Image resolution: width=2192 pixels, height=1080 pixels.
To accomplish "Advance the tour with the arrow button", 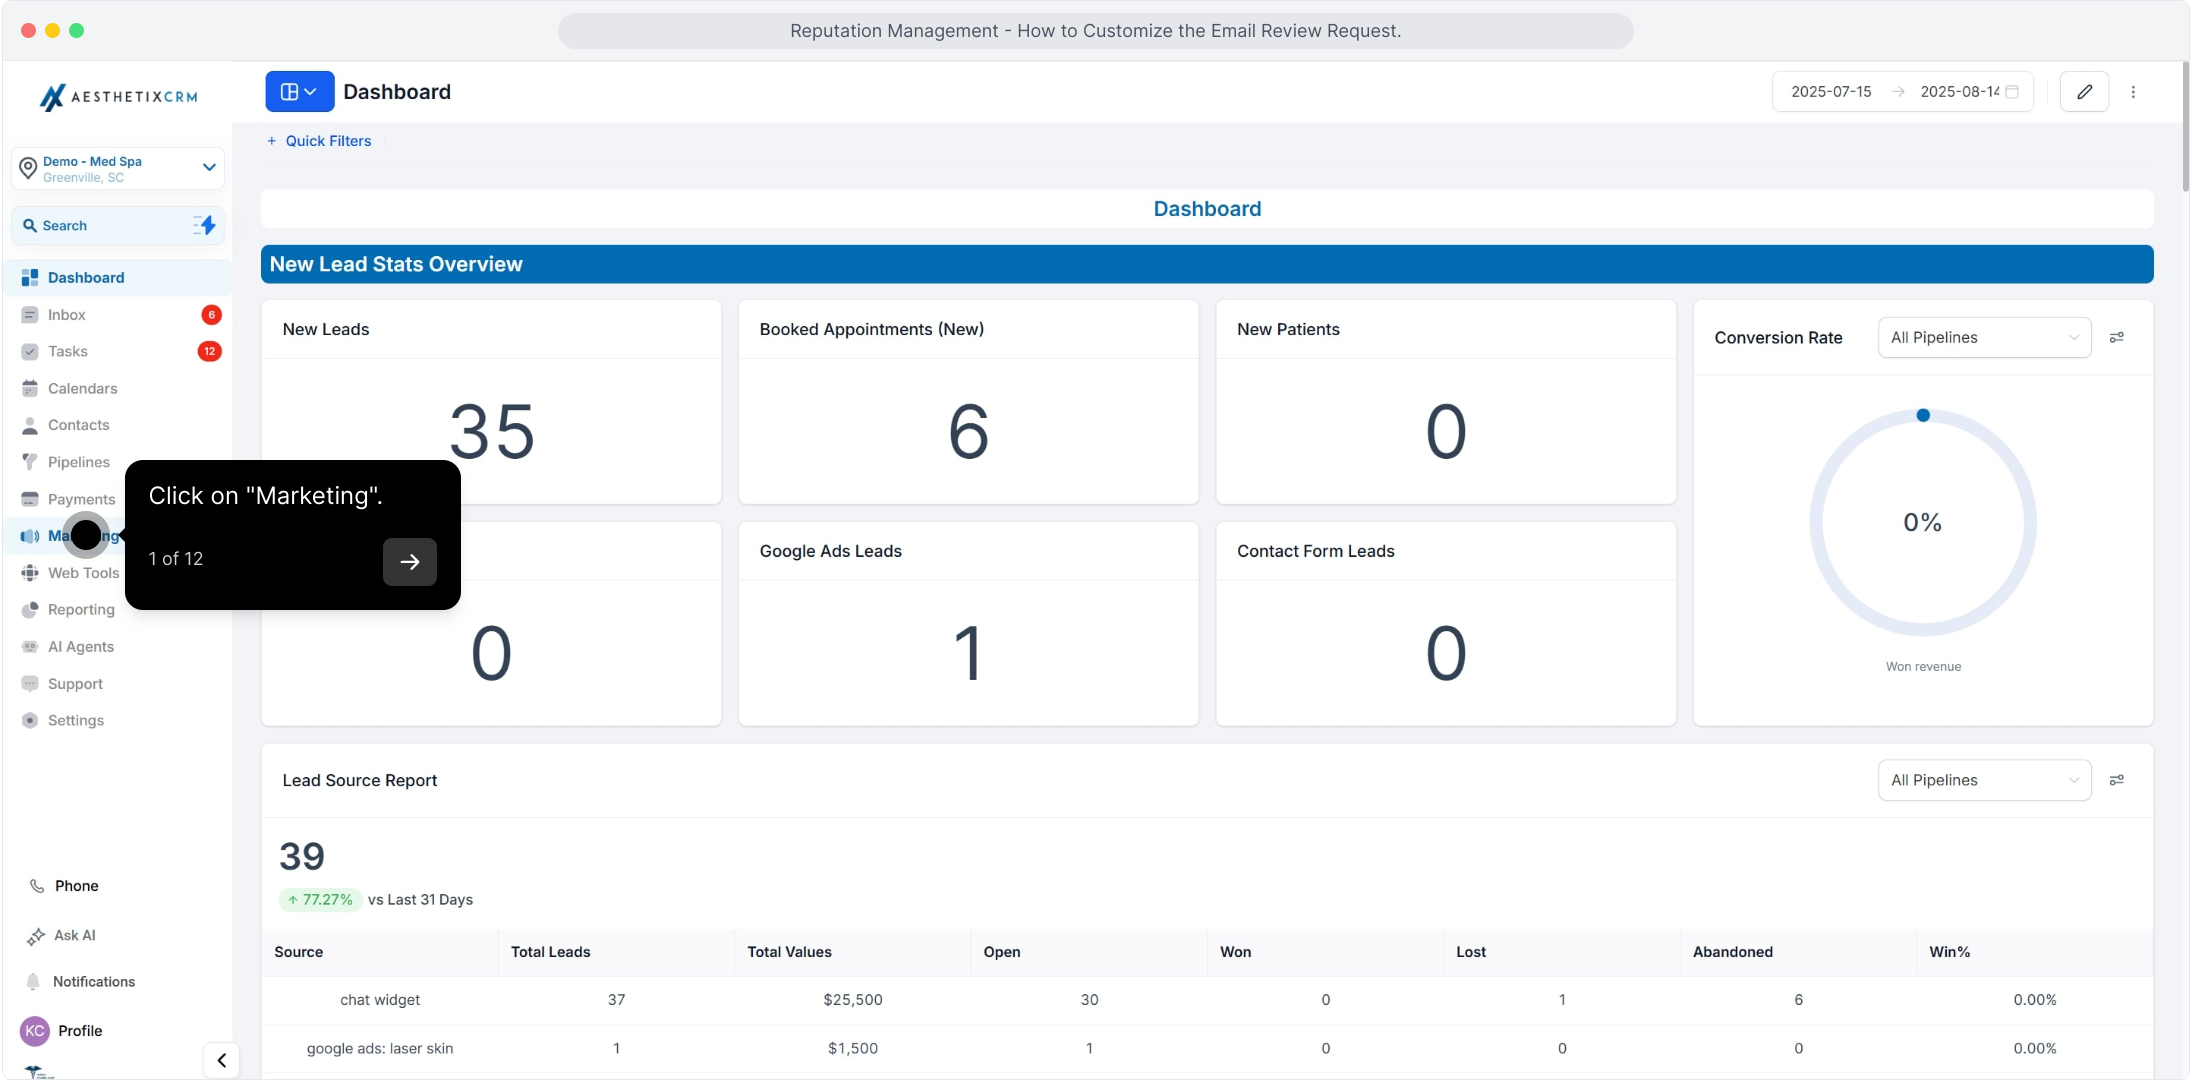I will [x=410, y=562].
